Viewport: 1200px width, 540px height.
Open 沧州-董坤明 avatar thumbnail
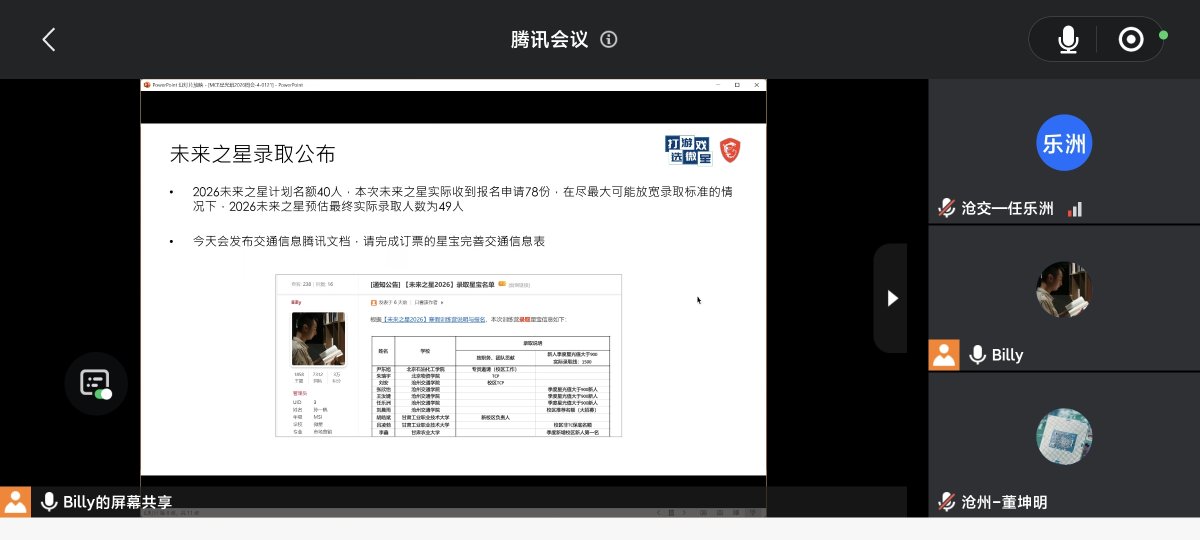[1064, 437]
